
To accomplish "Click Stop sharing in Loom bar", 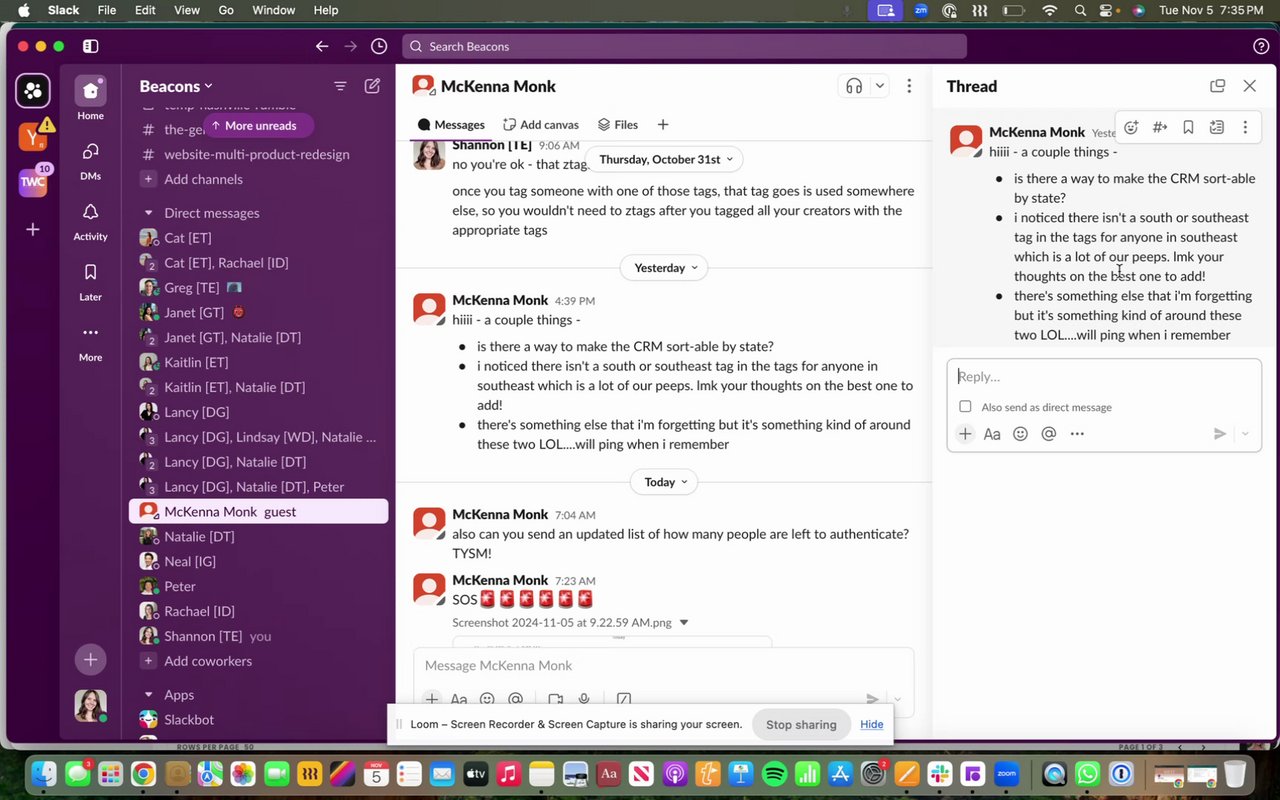I will [x=801, y=725].
